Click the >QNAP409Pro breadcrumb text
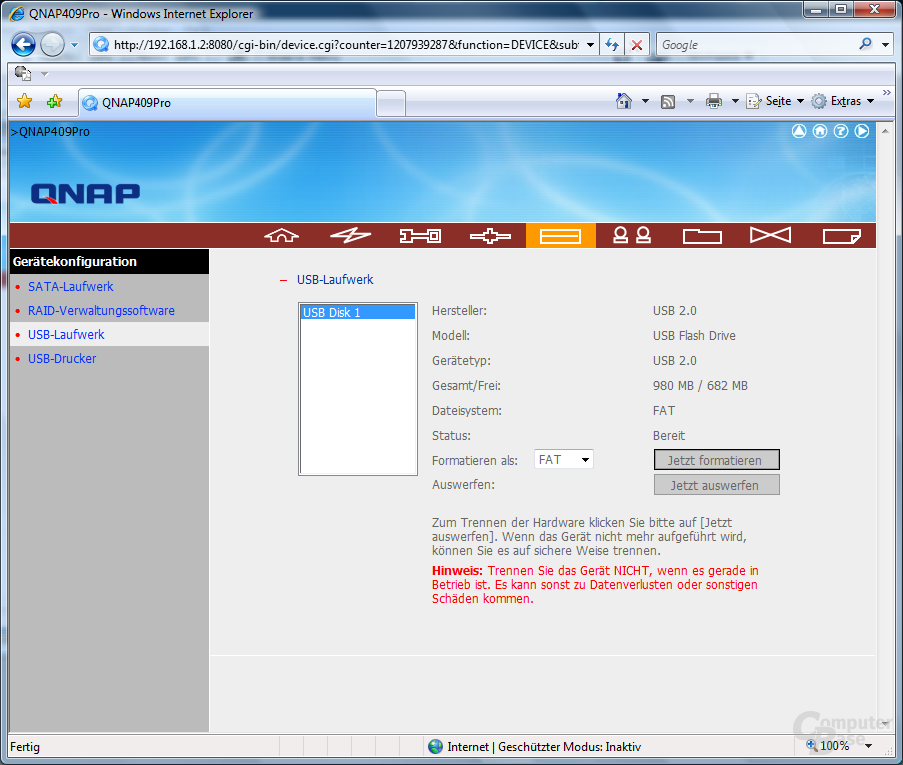Screen dimensions: 903x765 (x=51, y=131)
